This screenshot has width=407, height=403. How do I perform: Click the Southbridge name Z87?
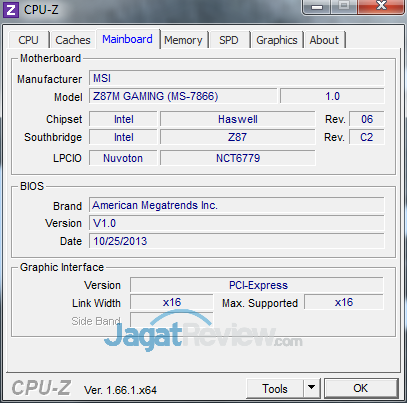(x=238, y=137)
